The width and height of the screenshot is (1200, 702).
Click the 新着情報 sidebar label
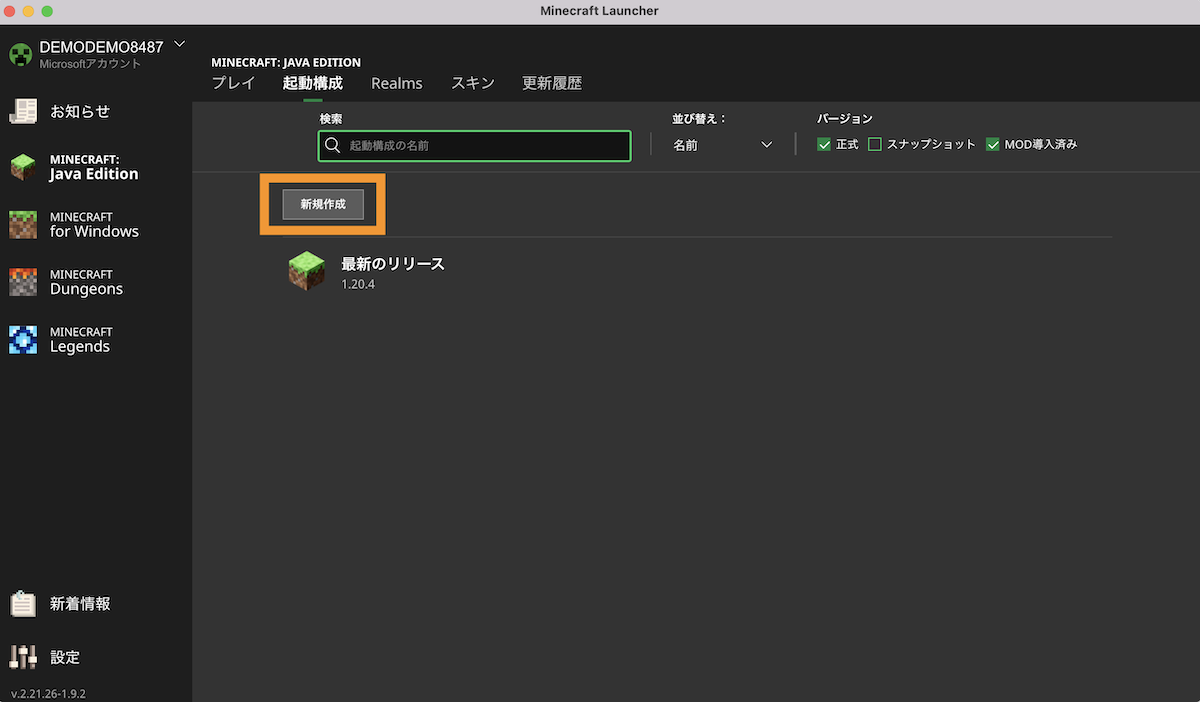click(80, 604)
